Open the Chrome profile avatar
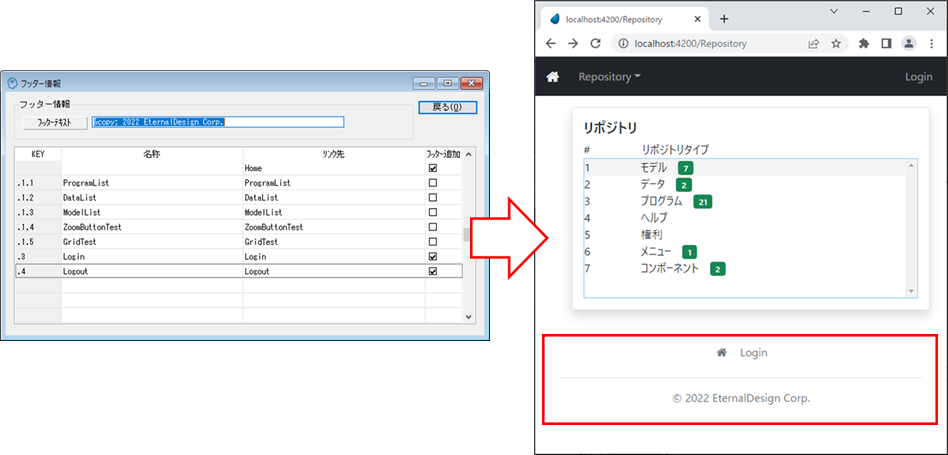Viewport: 948px width, 455px height. pos(909,44)
